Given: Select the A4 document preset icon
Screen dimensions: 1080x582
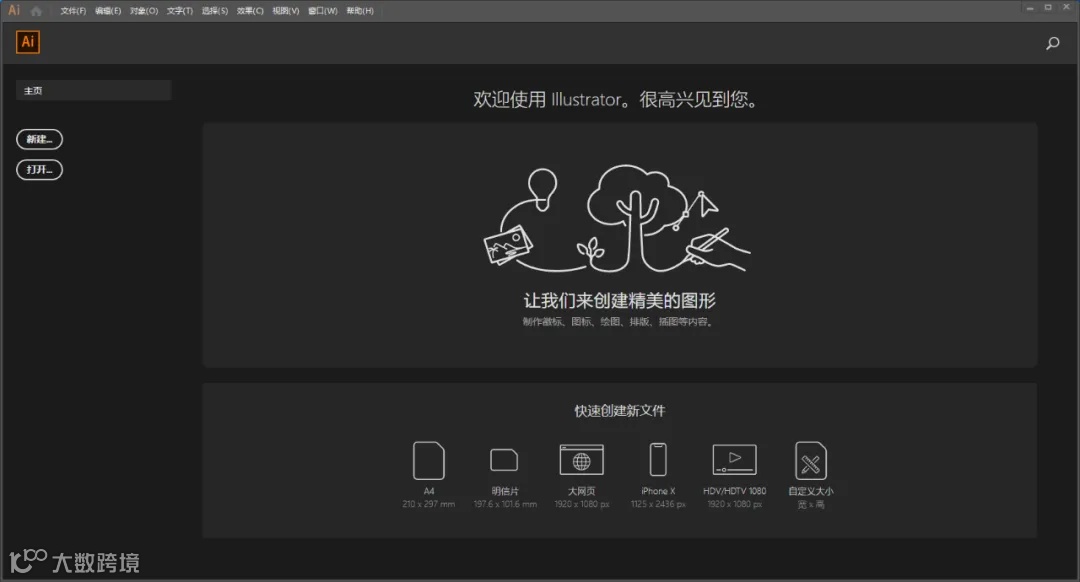Looking at the screenshot, I should tap(428, 460).
